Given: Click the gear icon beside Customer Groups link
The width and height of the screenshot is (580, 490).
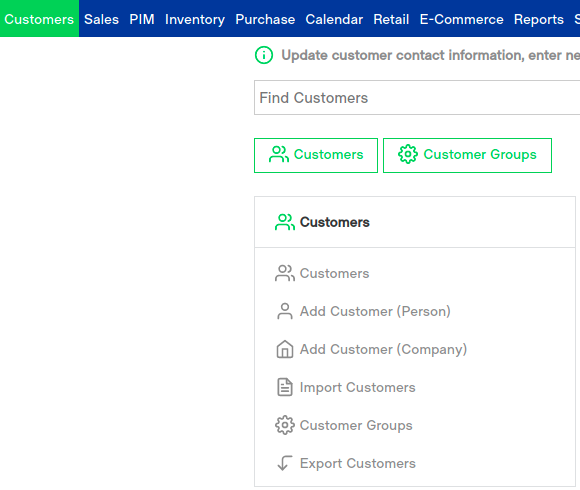Looking at the screenshot, I should [x=285, y=425].
